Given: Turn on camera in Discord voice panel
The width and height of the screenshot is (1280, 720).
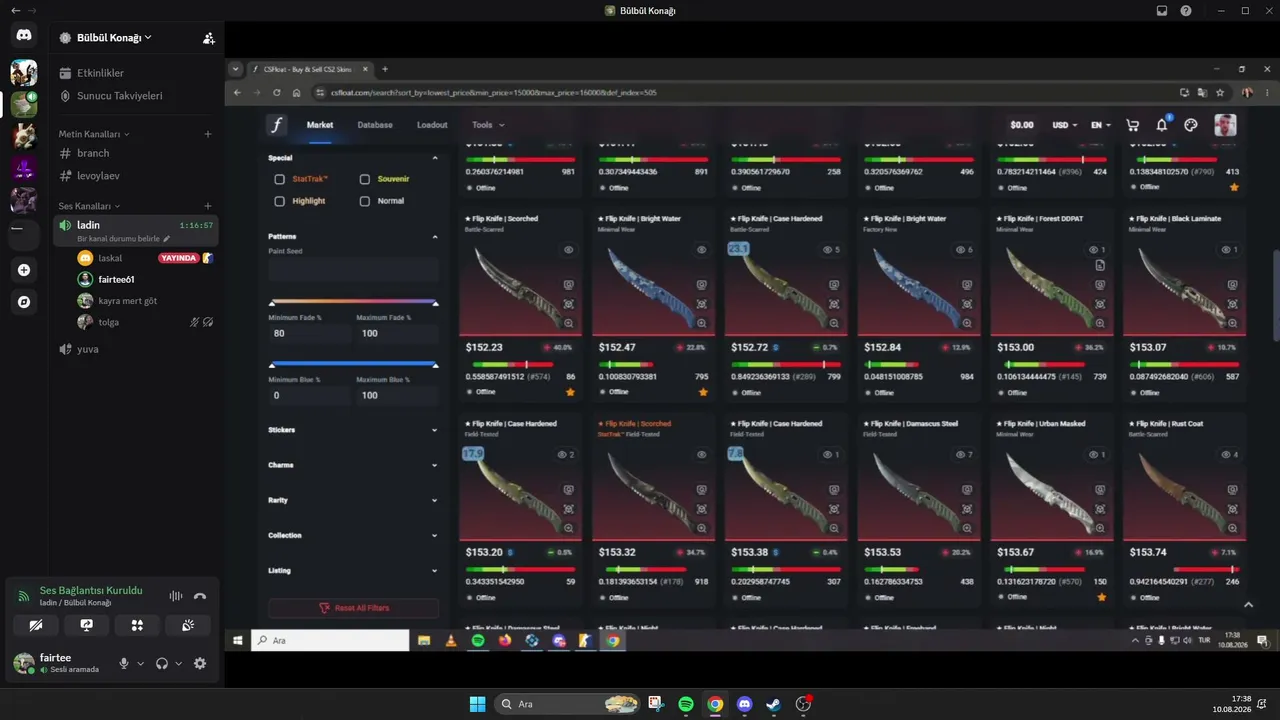Looking at the screenshot, I should tap(37, 625).
